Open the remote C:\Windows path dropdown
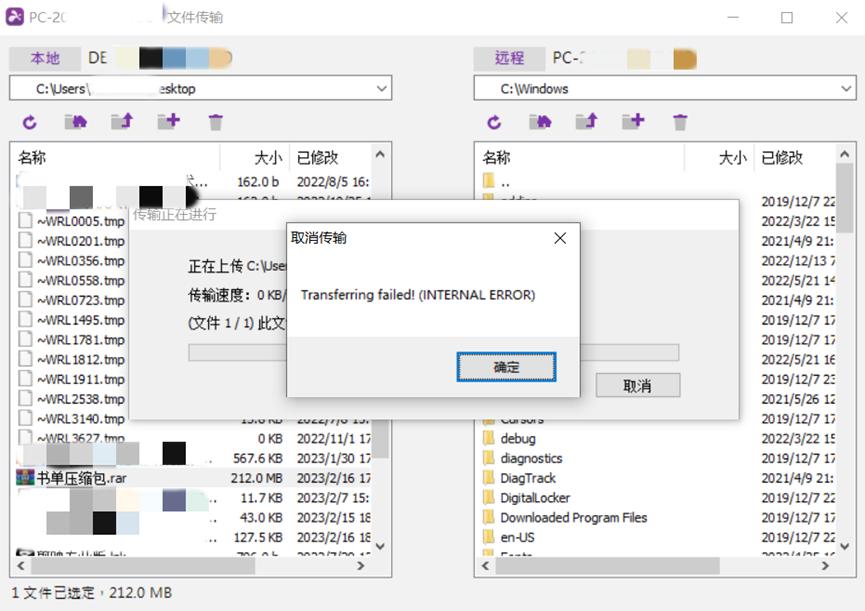 click(x=846, y=88)
